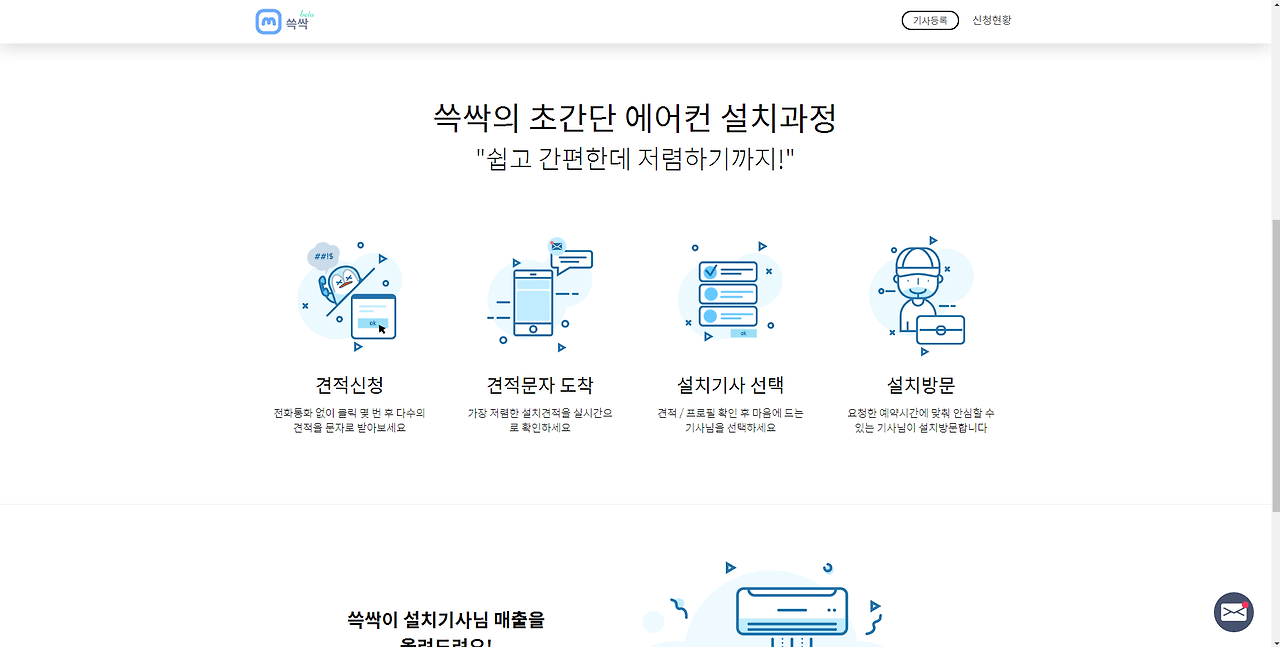
Task: Go to the 신청현황 menu
Action: [x=992, y=20]
